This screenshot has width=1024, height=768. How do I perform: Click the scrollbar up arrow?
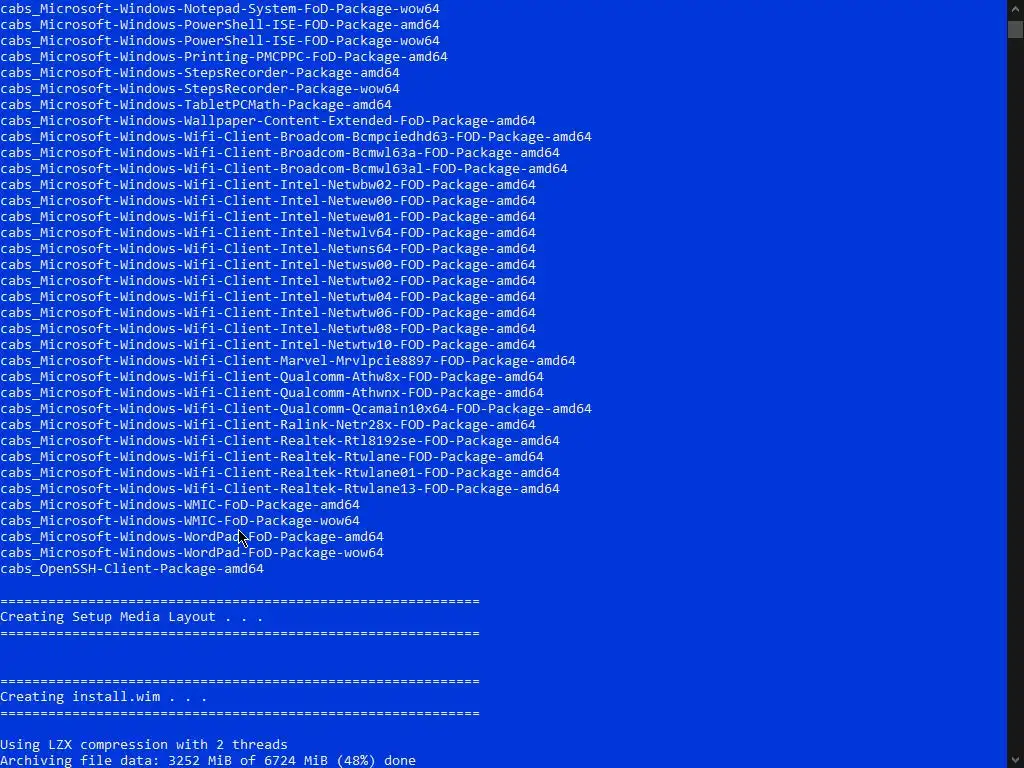(x=1016, y=8)
